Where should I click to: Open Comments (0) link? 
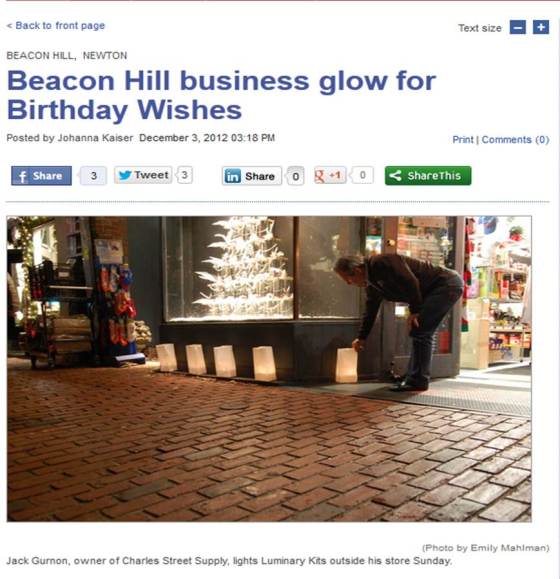pyautogui.click(x=515, y=140)
